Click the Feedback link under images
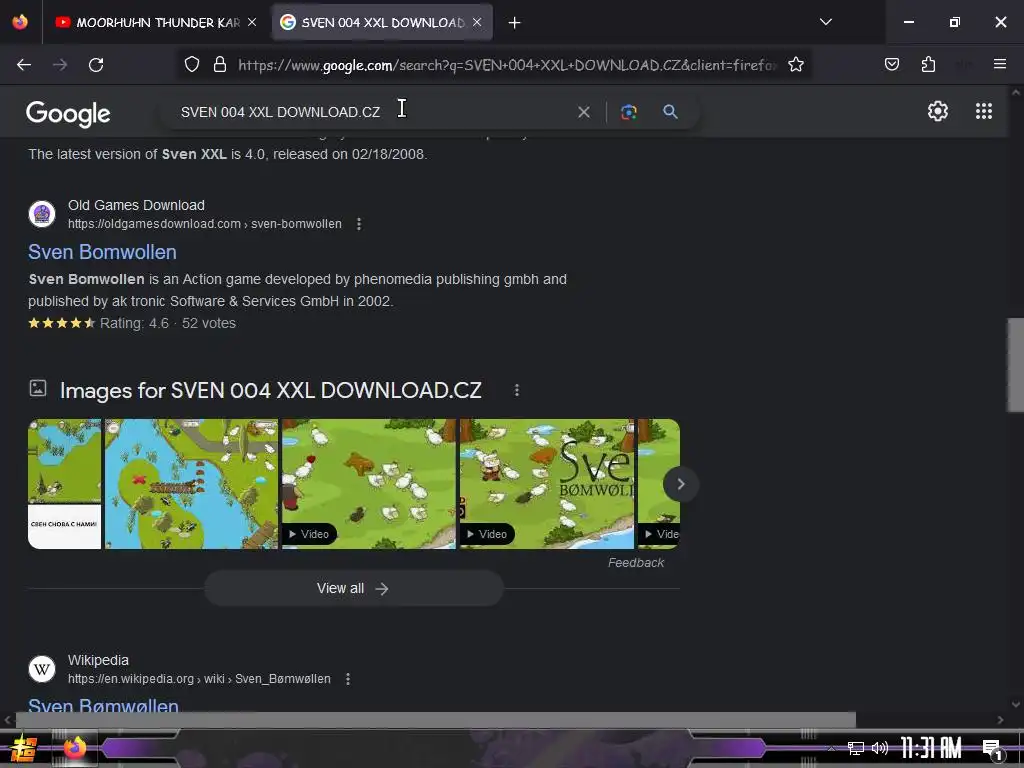This screenshot has height=768, width=1024. point(635,563)
